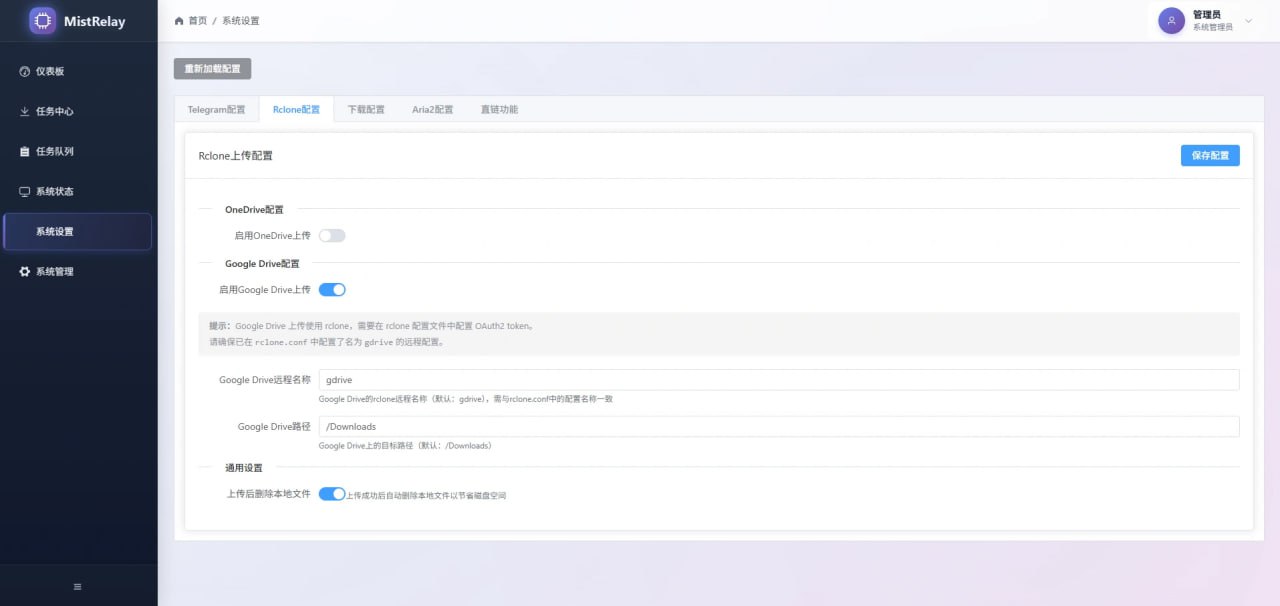
Task: Click the 首页 breadcrumb link
Action: [x=198, y=21]
